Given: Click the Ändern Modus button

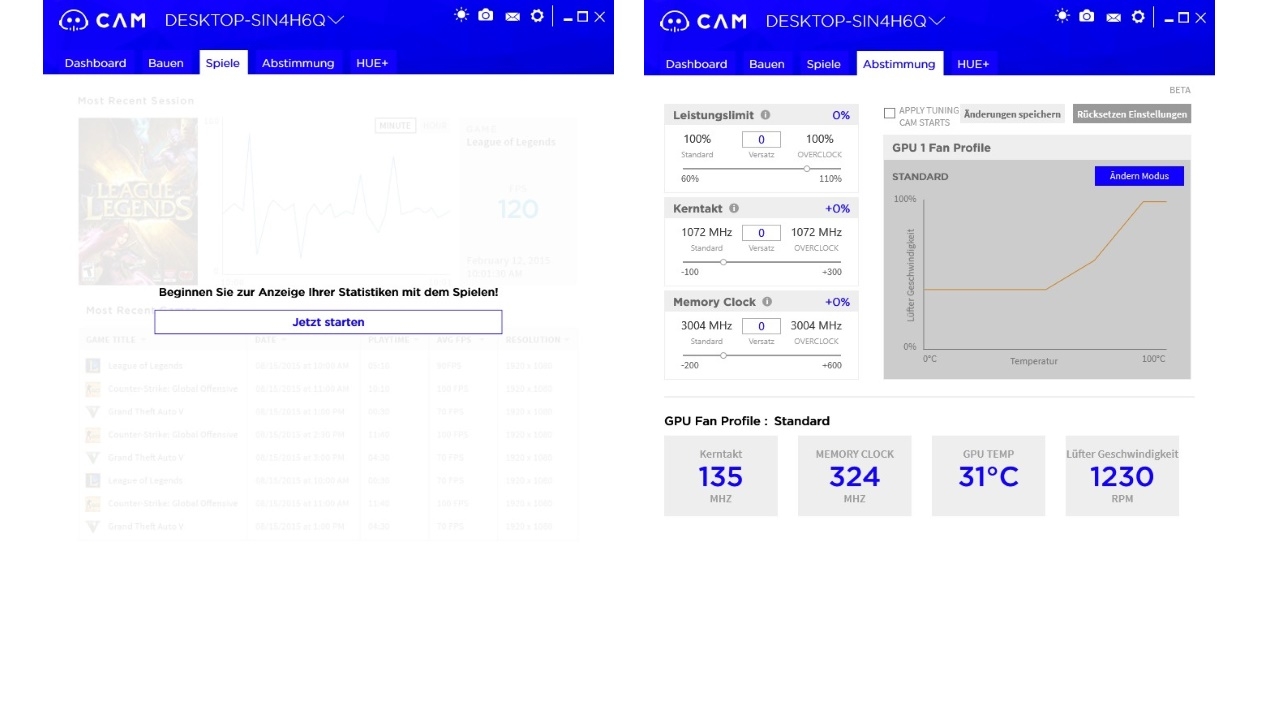Looking at the screenshot, I should pyautogui.click(x=1139, y=176).
